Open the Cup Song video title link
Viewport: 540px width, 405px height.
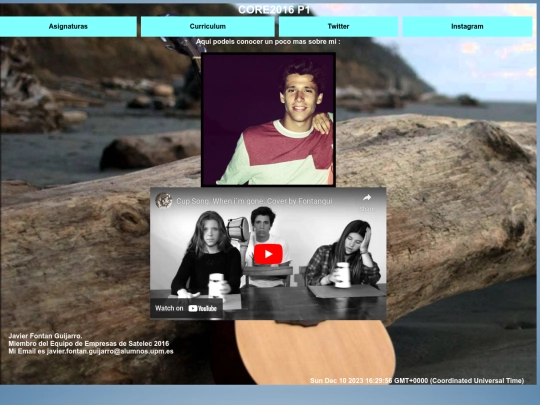click(x=254, y=201)
